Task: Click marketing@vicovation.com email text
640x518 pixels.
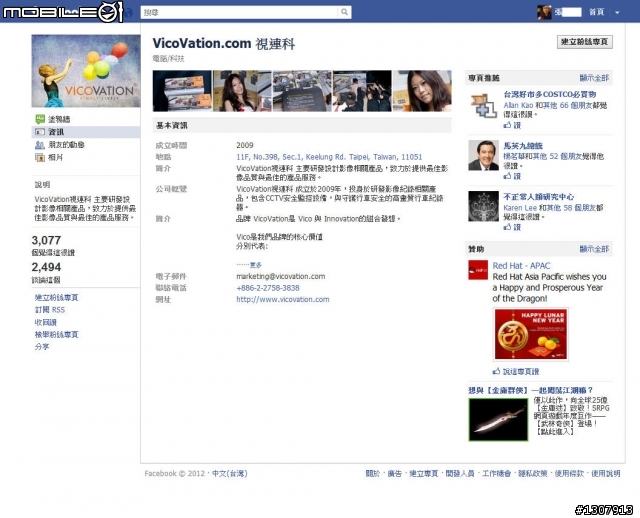Action: click(x=280, y=276)
